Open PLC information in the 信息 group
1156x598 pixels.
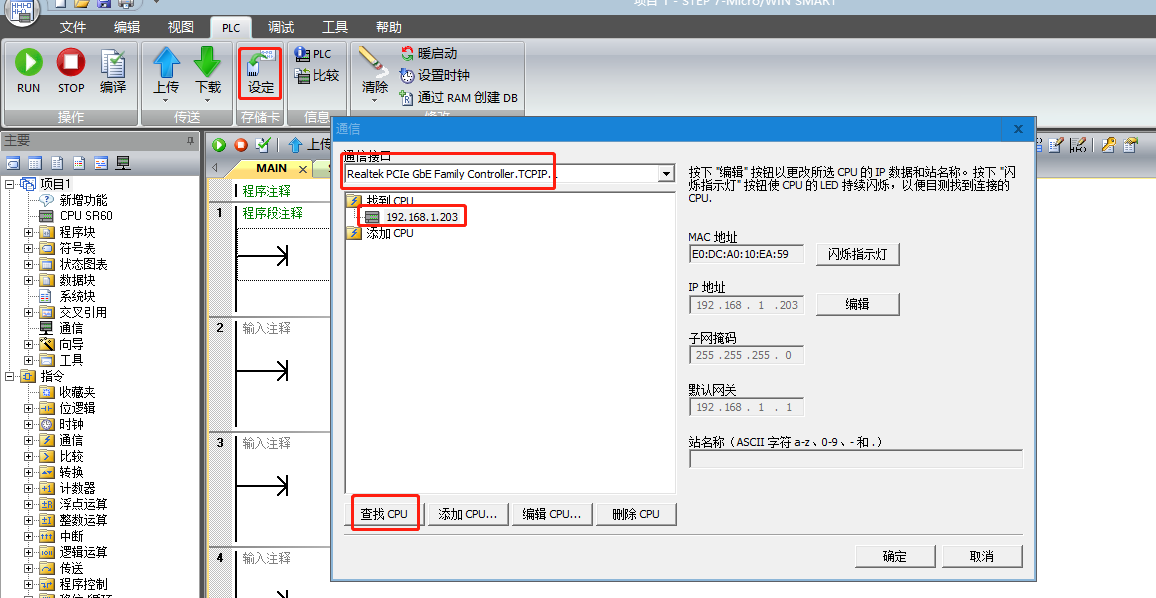click(x=313, y=54)
